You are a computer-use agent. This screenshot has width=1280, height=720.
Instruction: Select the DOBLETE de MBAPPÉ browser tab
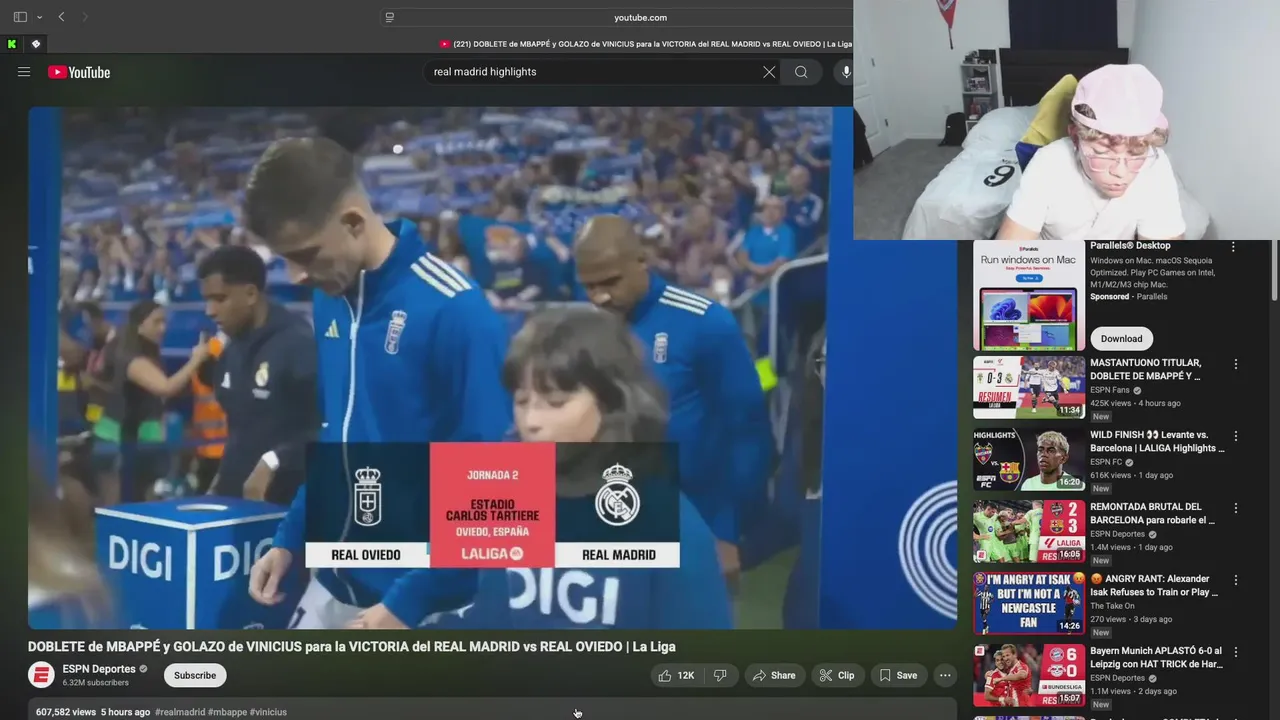(x=646, y=44)
